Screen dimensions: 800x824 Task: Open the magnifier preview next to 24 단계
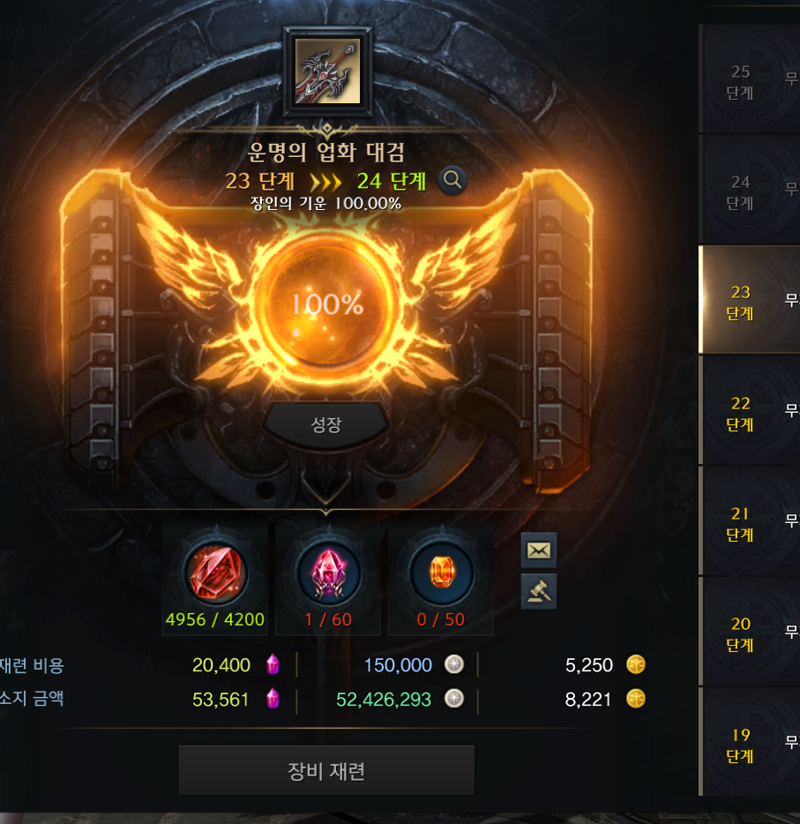tap(452, 180)
